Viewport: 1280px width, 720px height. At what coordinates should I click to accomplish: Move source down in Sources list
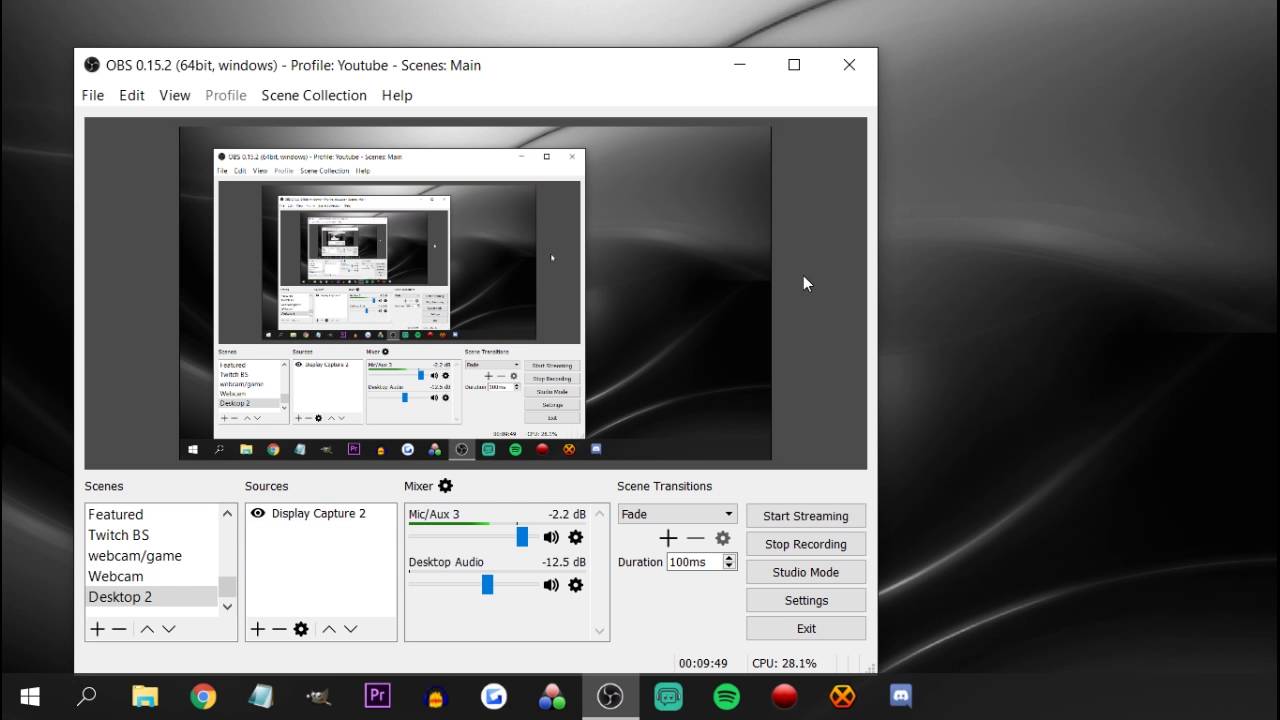350,629
